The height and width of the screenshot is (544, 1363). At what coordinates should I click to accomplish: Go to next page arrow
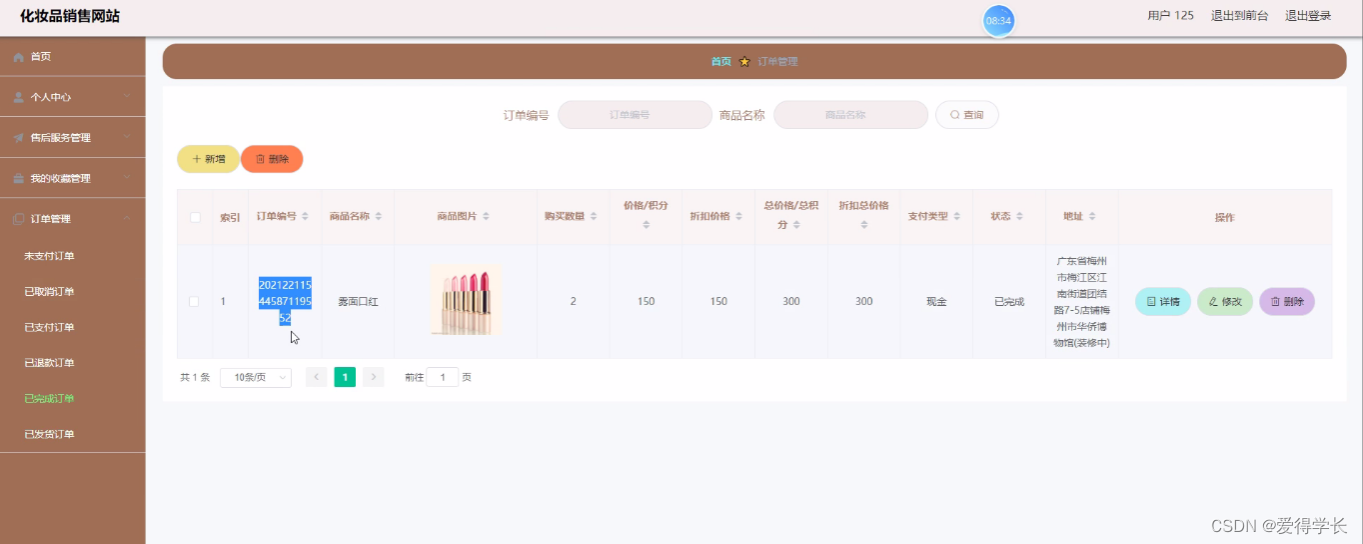[x=373, y=377]
